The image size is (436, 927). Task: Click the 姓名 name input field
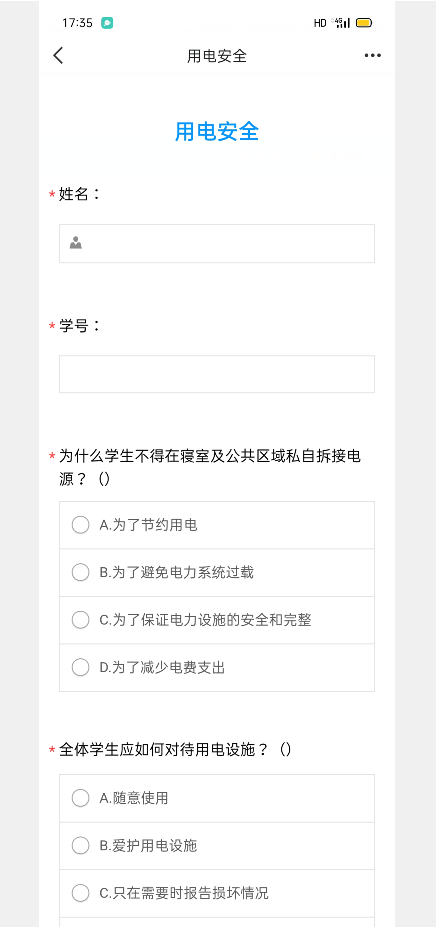click(x=217, y=243)
